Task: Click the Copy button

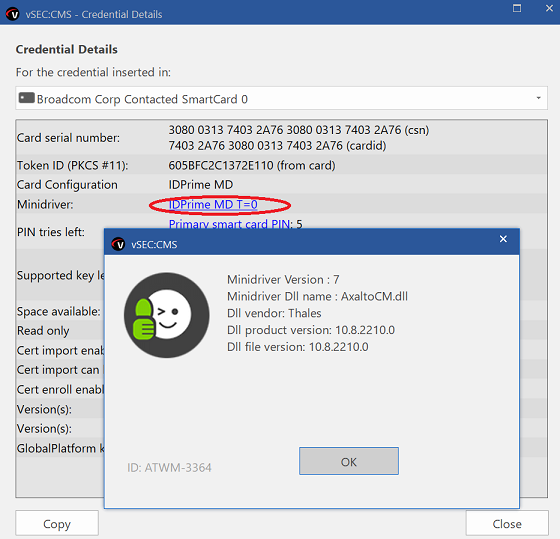Action: coord(57,523)
